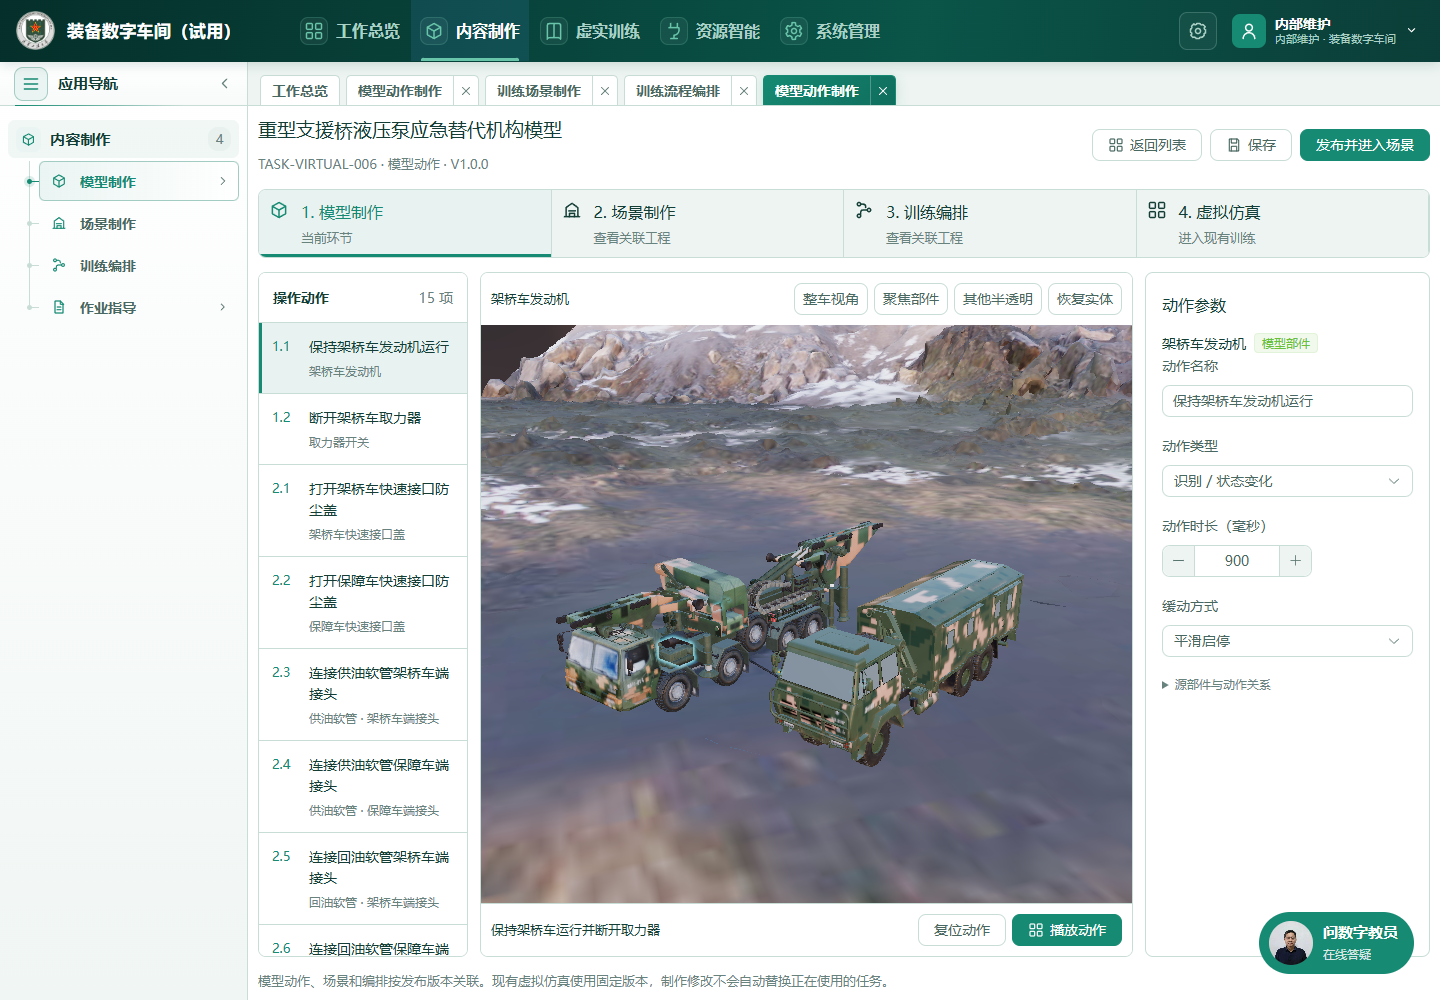Open the 问数字教员 online assistant avatar
Viewport: 1440px width, 1000px height.
[x=1291, y=943]
